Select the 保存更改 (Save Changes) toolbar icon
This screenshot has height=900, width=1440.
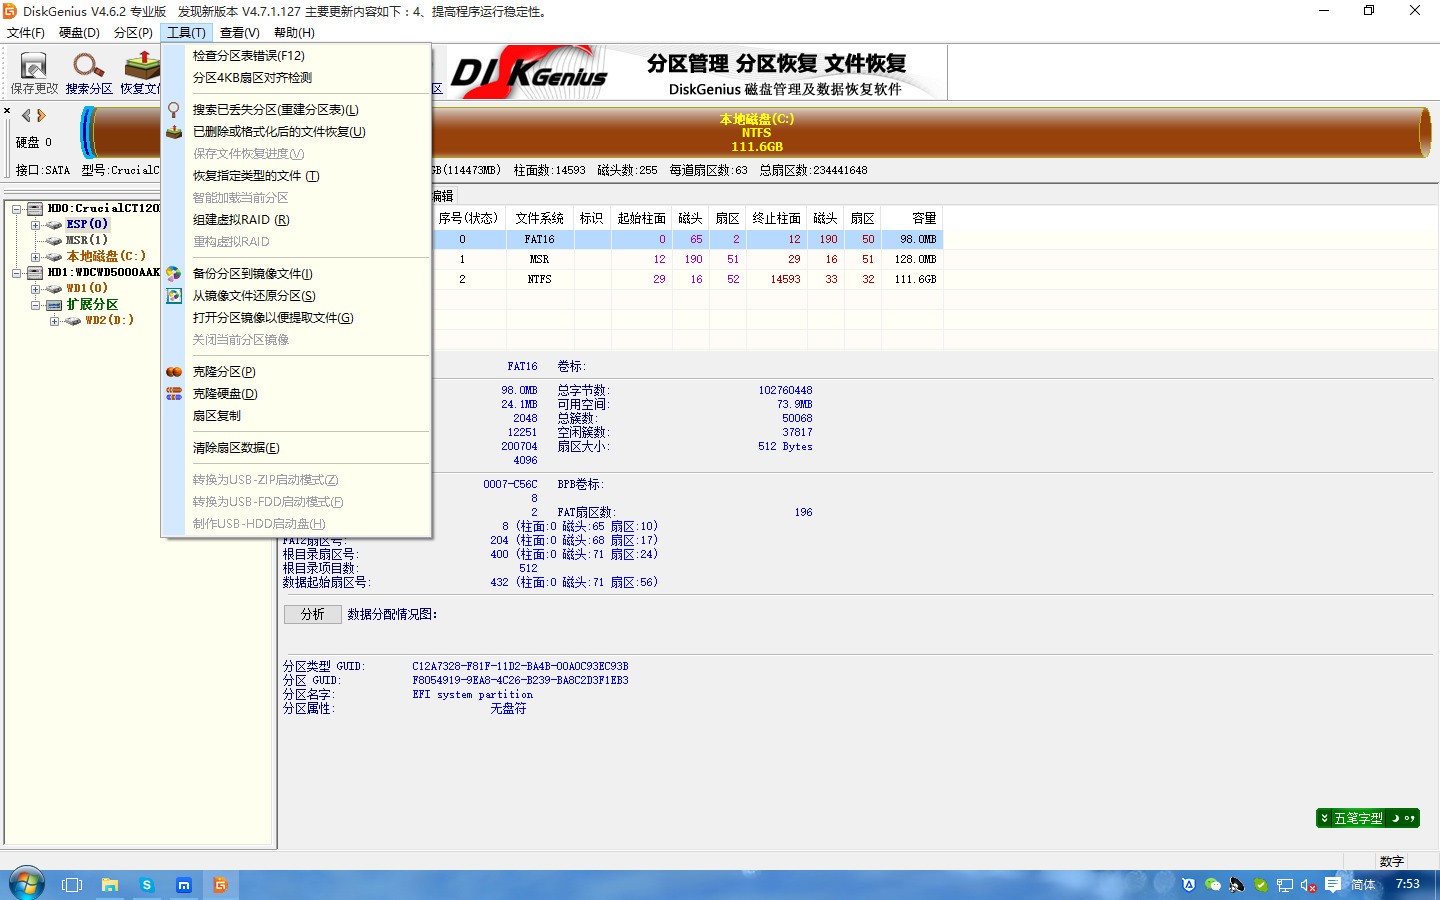[33, 68]
